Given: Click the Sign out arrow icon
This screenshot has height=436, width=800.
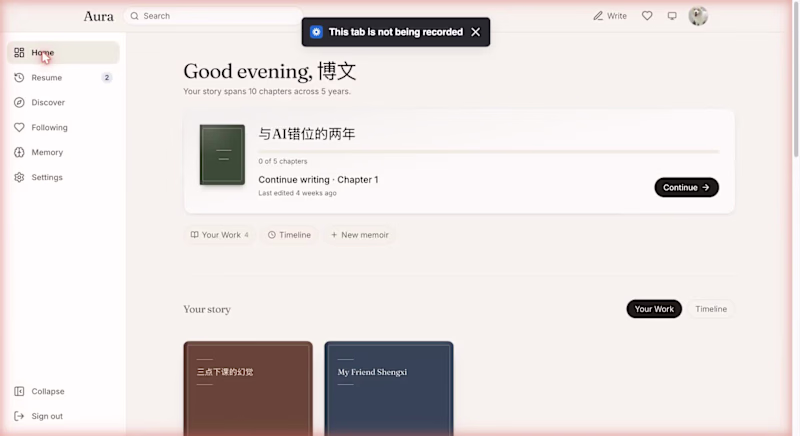Looking at the screenshot, I should 19,416.
